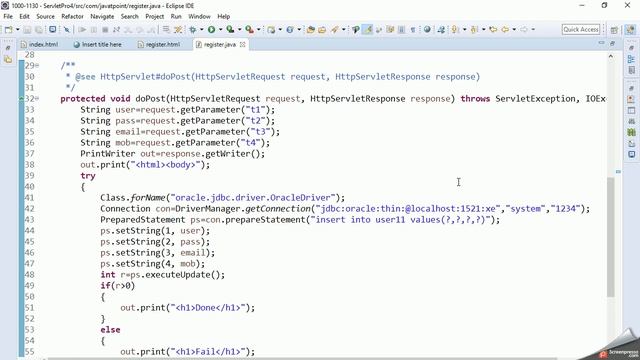Click the New file wizard icon
The width and height of the screenshot is (640, 360).
[x=8, y=29]
